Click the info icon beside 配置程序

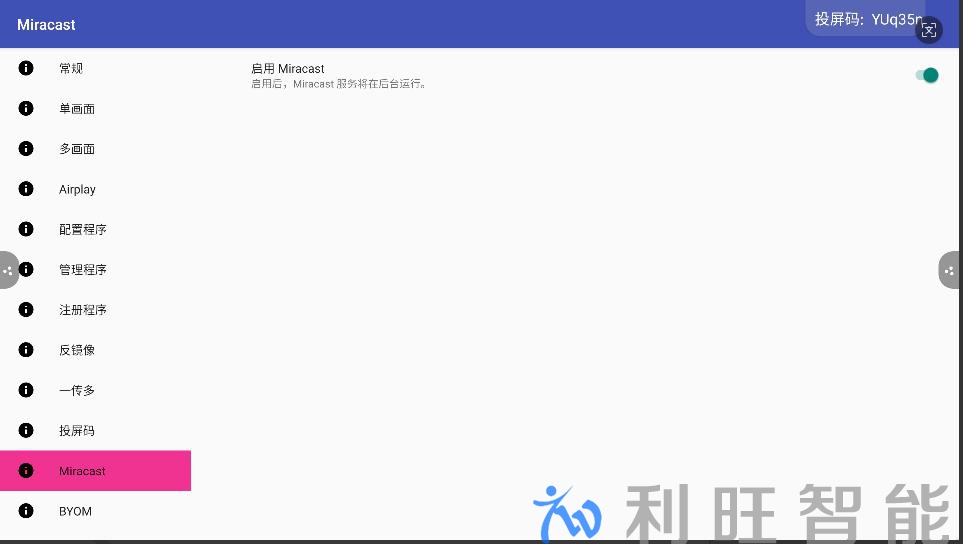pos(26,229)
